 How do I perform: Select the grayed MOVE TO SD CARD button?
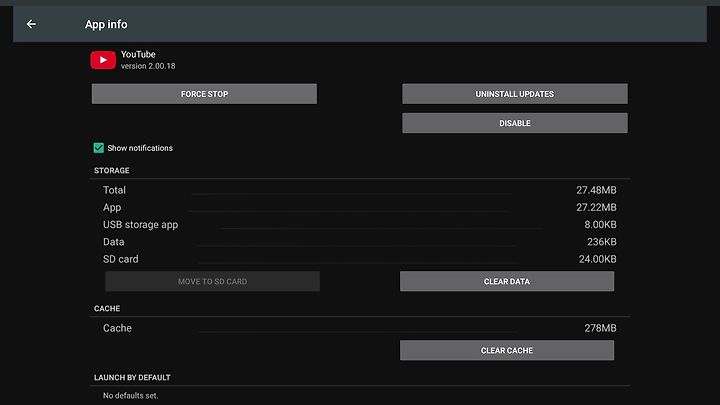(x=213, y=281)
